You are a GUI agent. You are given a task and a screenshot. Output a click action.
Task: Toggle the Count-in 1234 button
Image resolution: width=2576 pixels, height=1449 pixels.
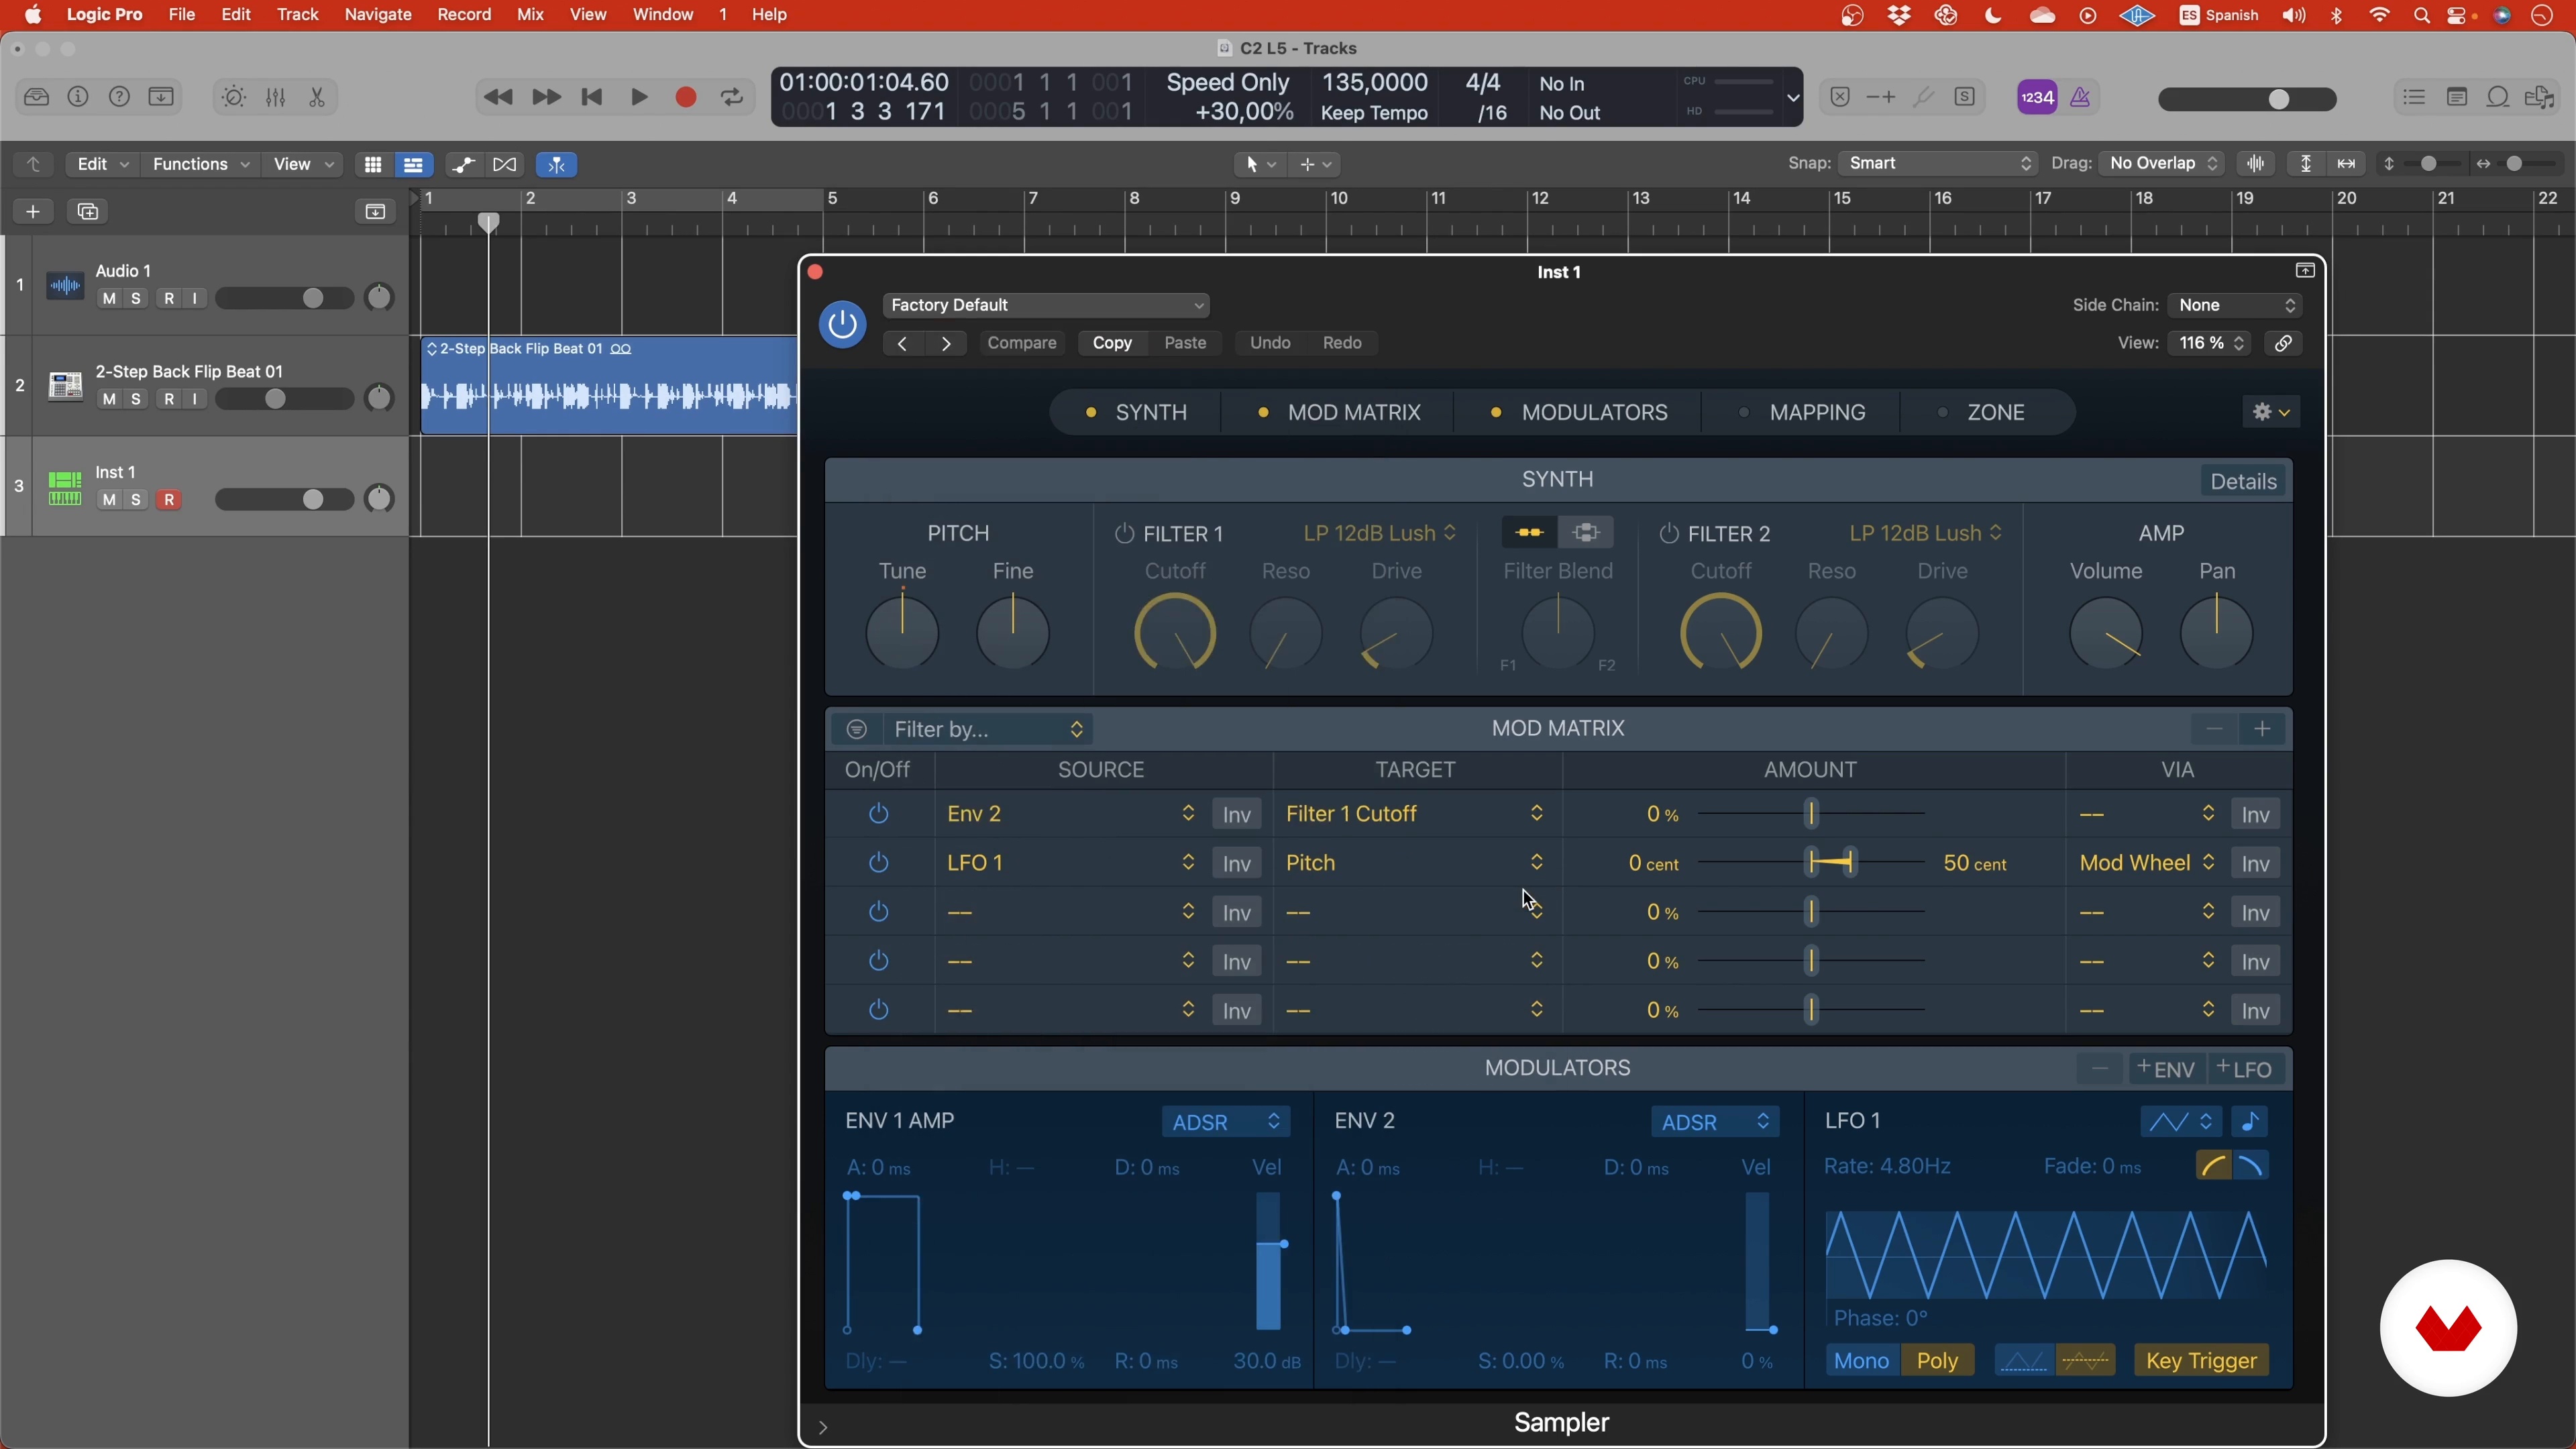(x=2037, y=97)
